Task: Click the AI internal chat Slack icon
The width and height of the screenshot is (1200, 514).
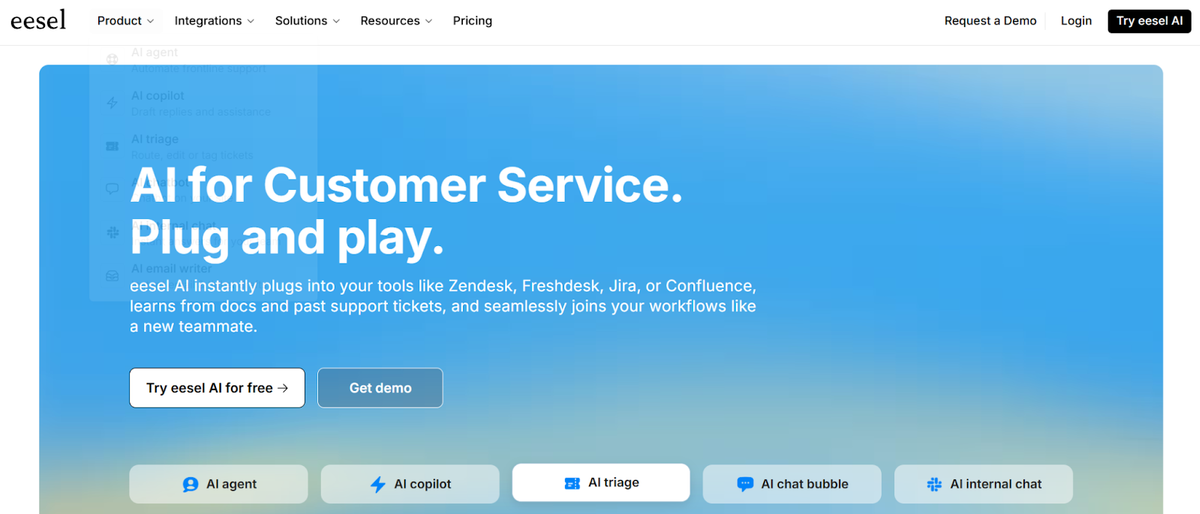Action: 935,484
